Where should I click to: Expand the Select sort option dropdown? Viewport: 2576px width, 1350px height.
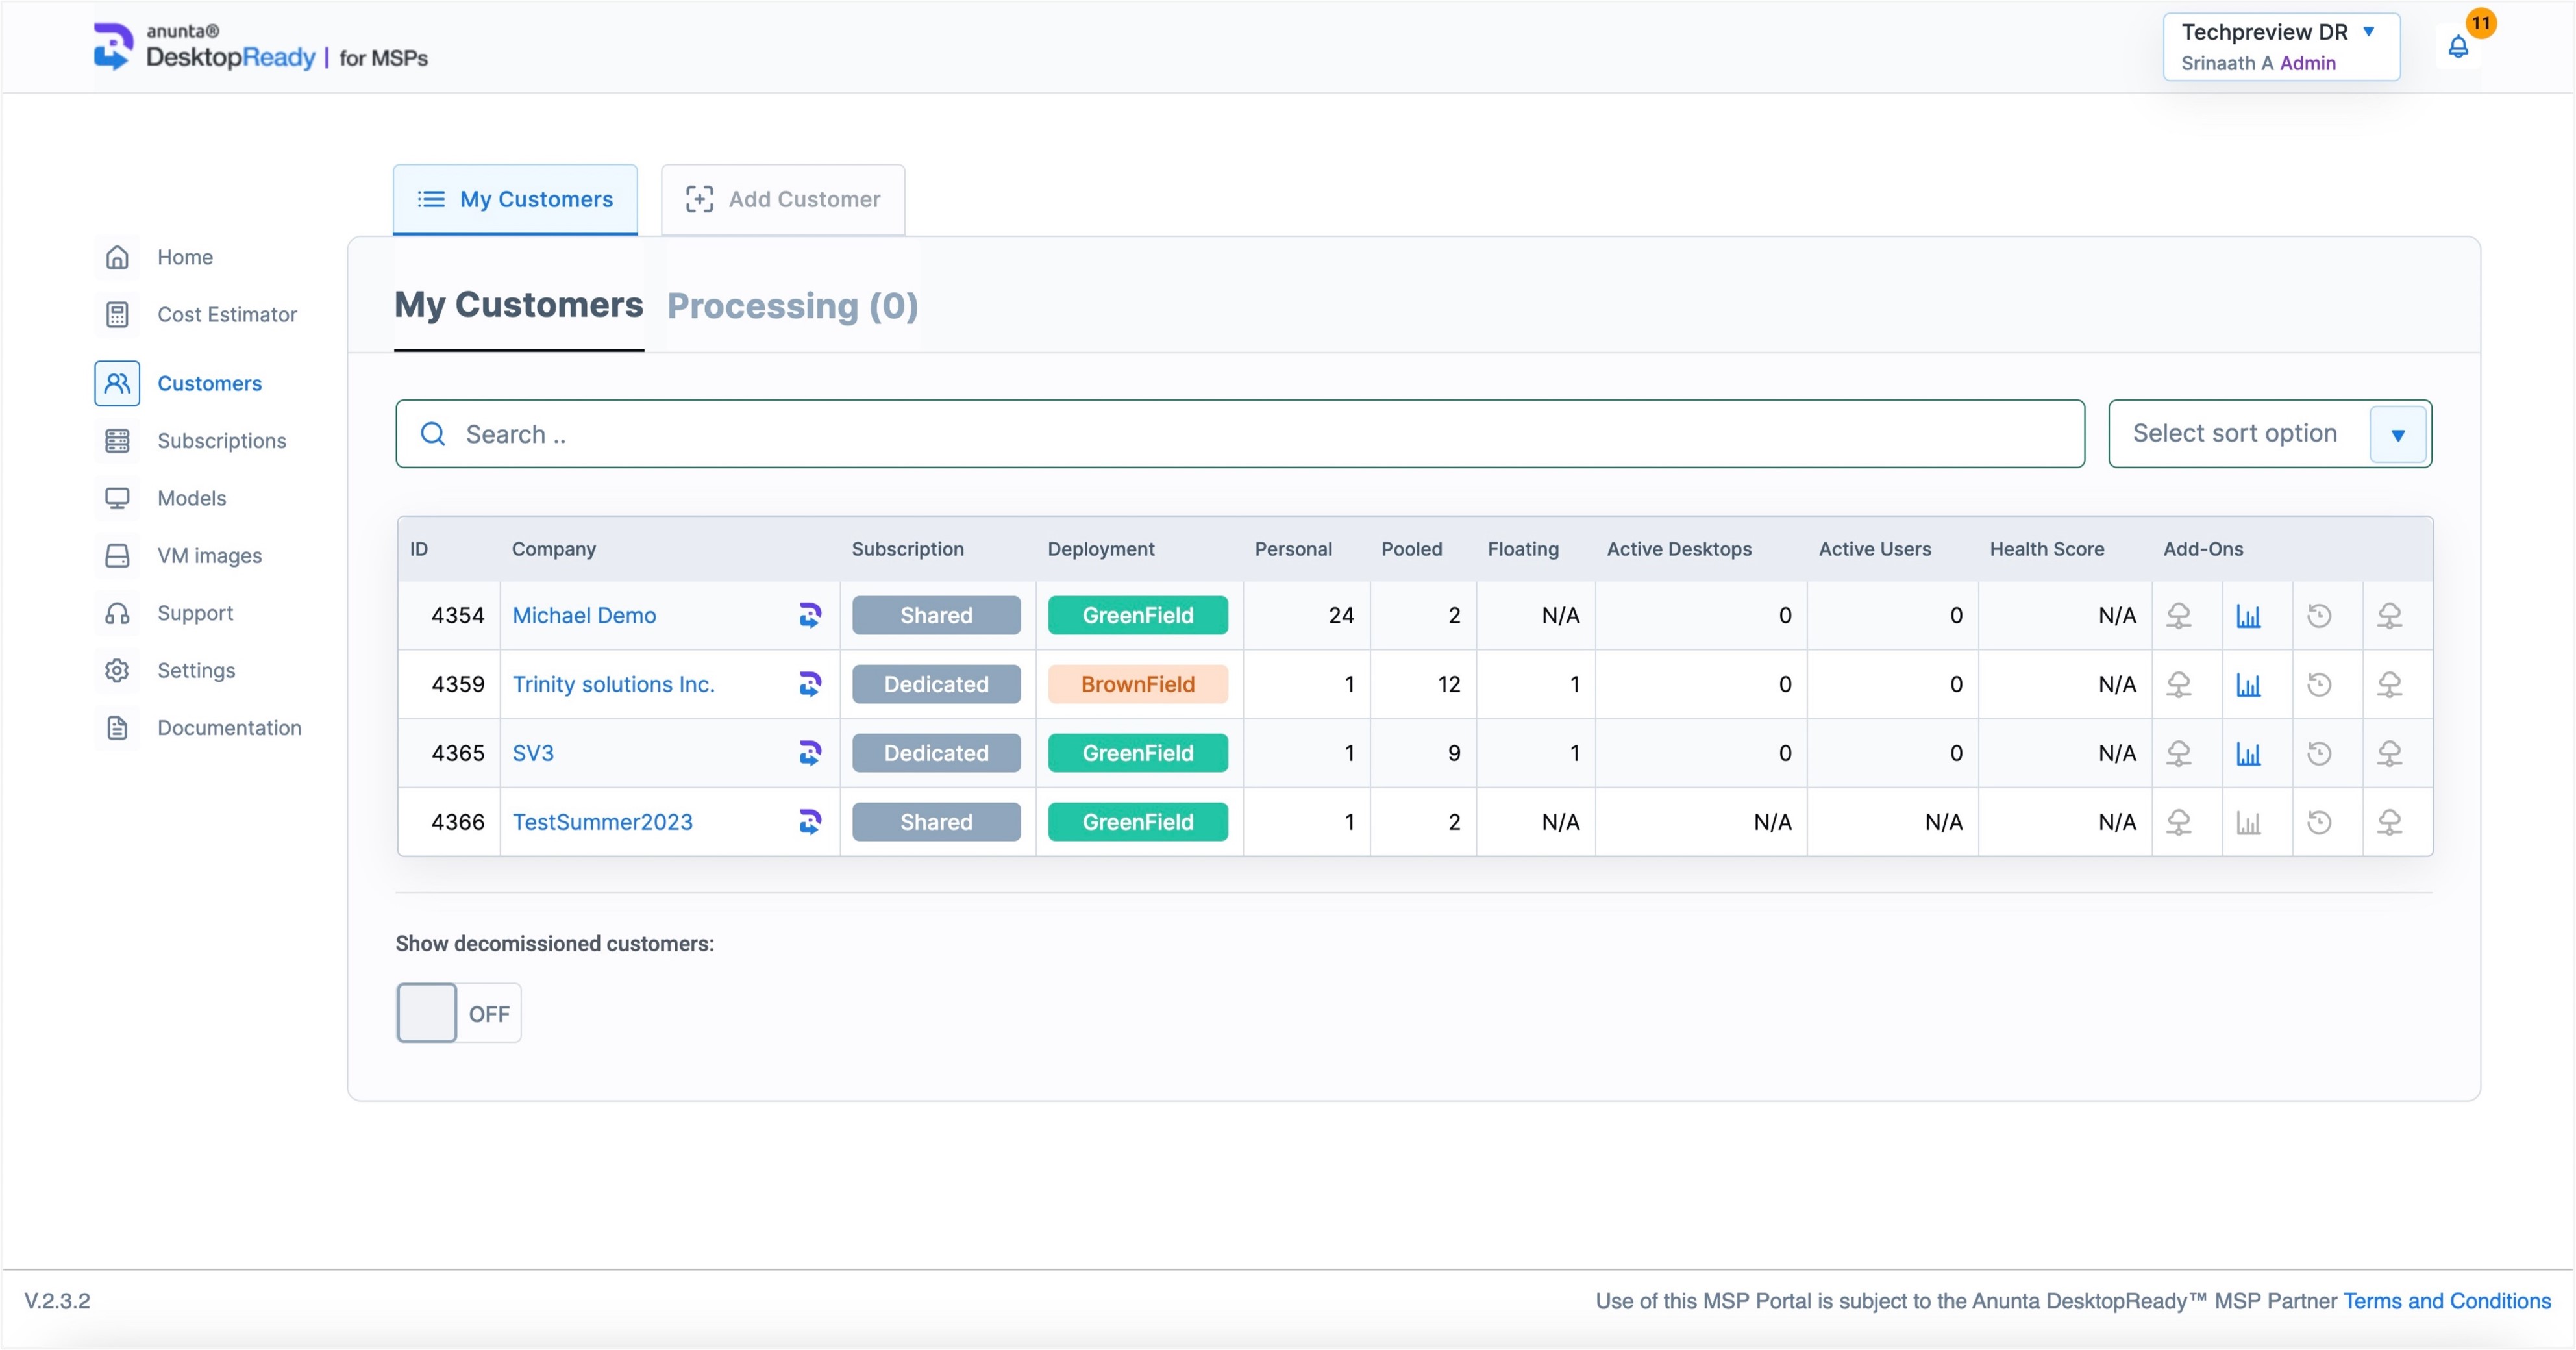2397,435
